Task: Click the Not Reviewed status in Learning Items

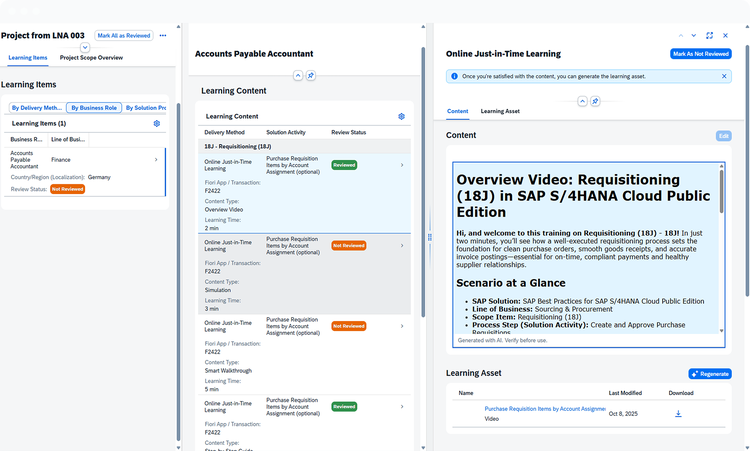Action: click(x=67, y=189)
